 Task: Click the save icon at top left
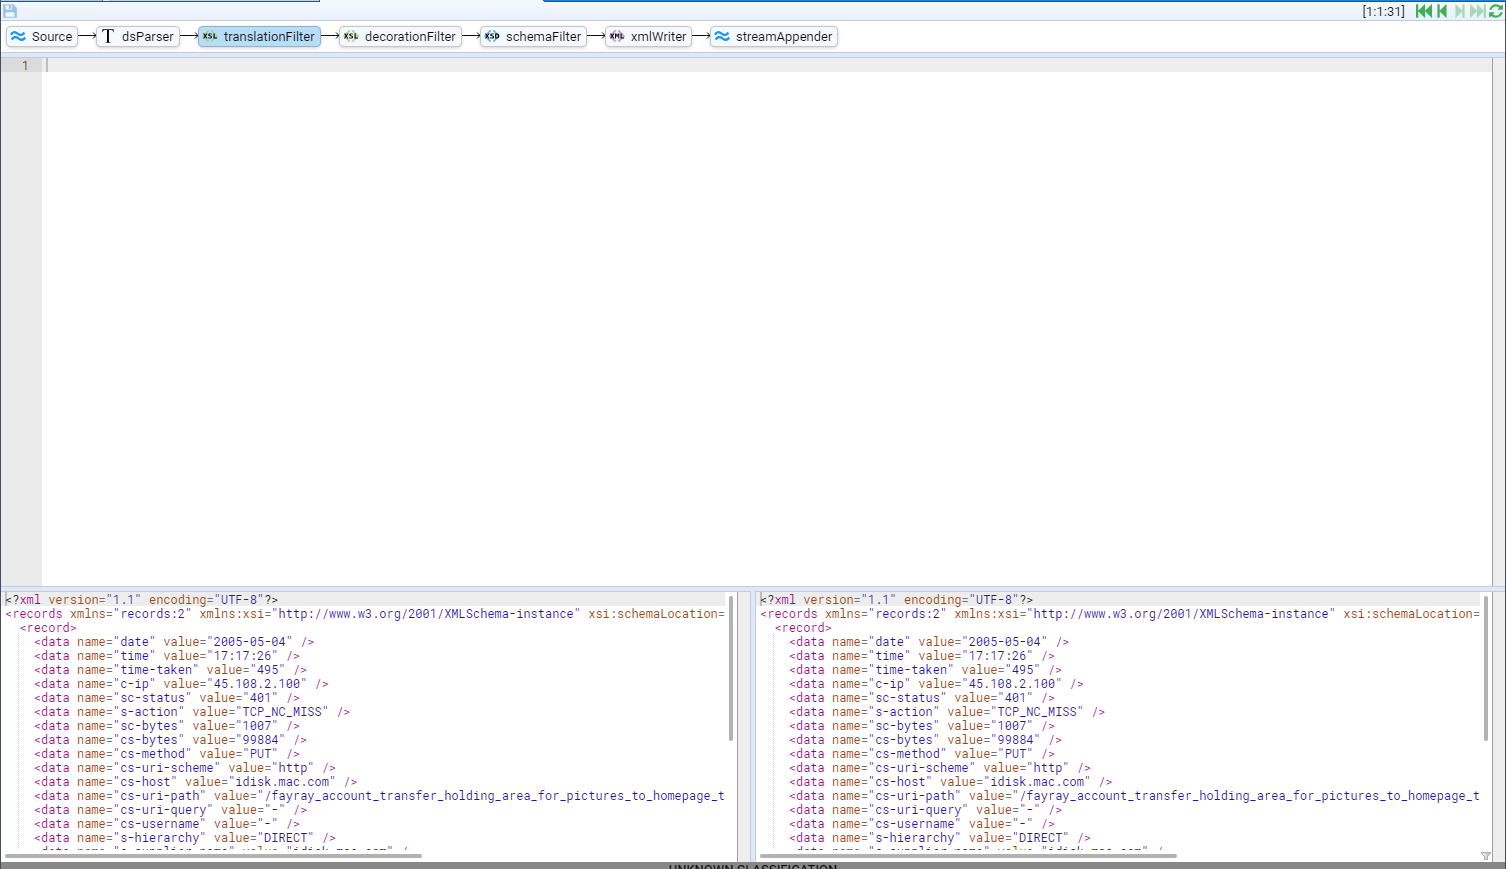(10, 11)
